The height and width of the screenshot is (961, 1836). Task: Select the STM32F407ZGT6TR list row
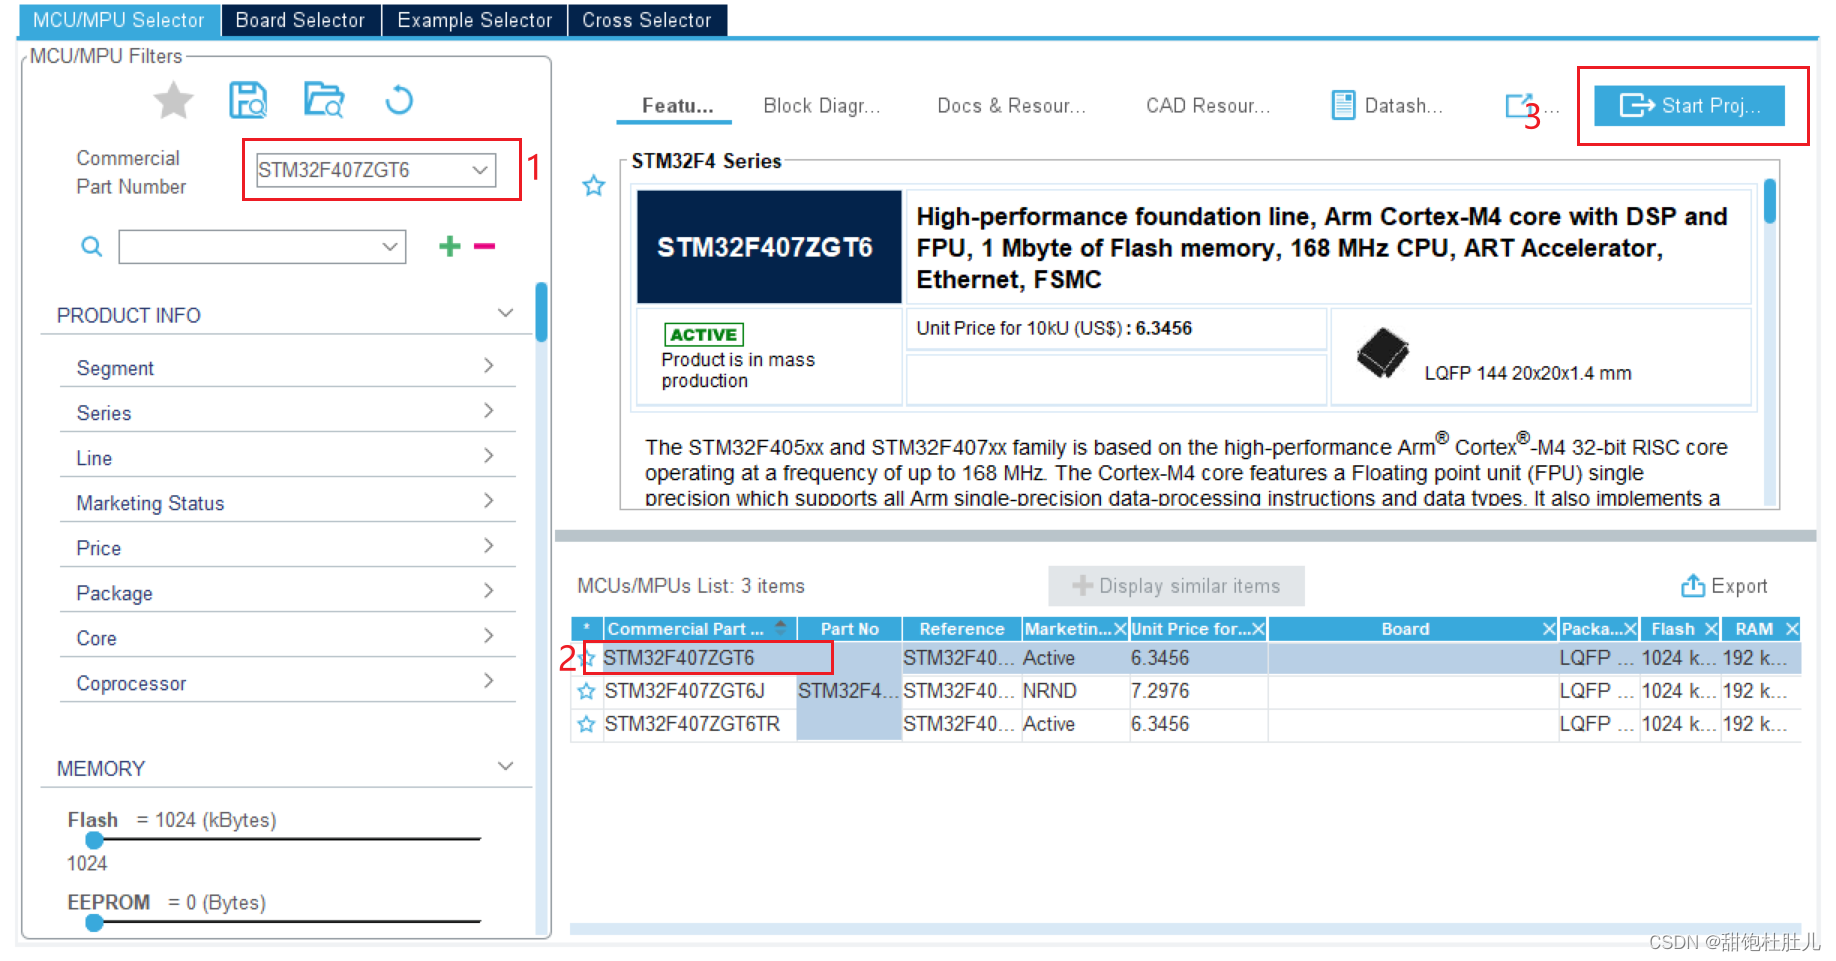click(x=1186, y=724)
